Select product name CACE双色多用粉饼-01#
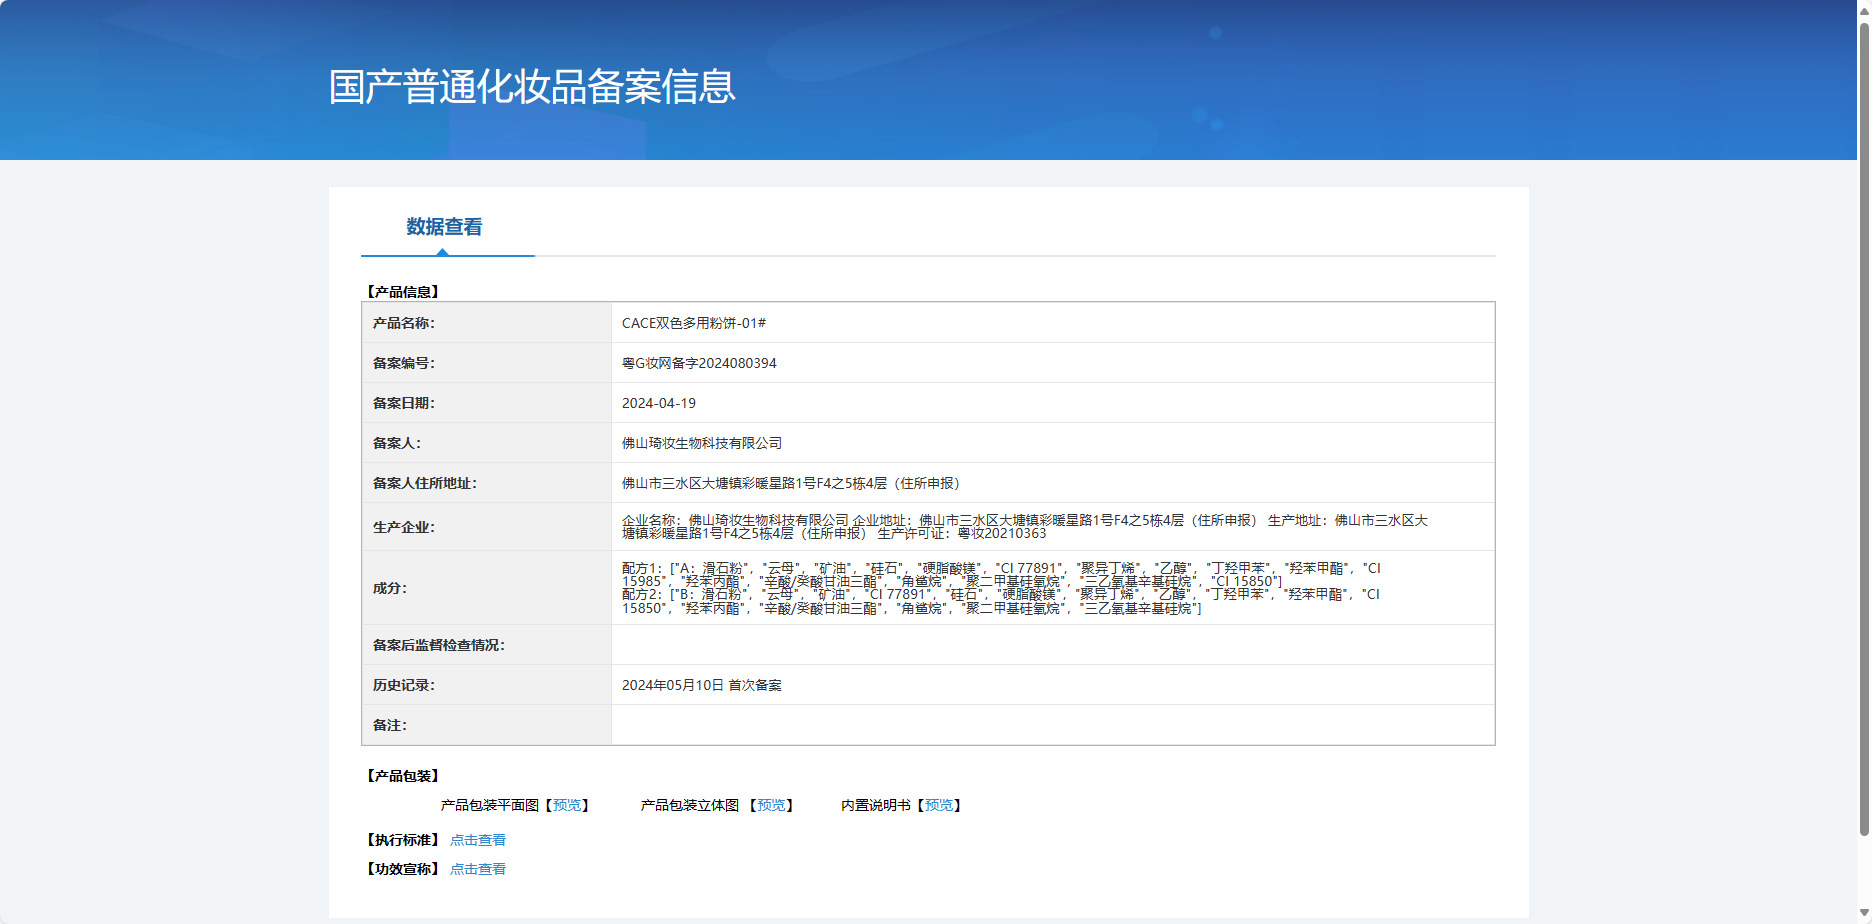The image size is (1872, 924). (694, 323)
